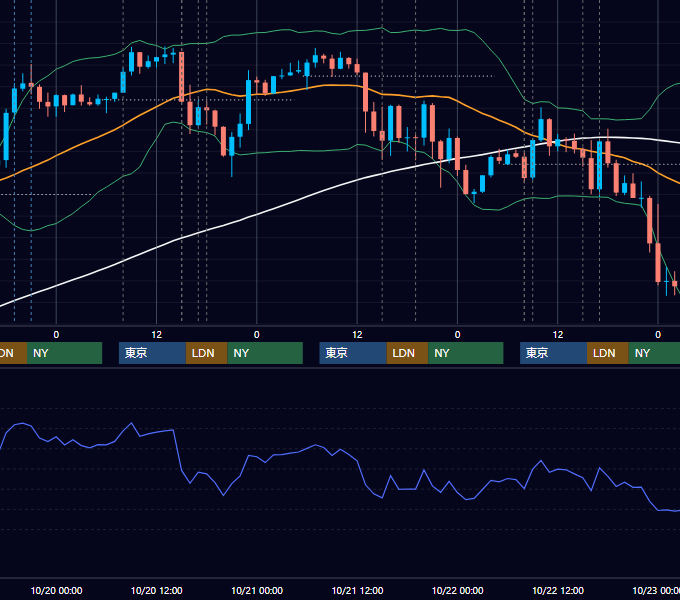Click the 10/21 12:00 date label
Image resolution: width=680 pixels, height=600 pixels.
(x=357, y=590)
